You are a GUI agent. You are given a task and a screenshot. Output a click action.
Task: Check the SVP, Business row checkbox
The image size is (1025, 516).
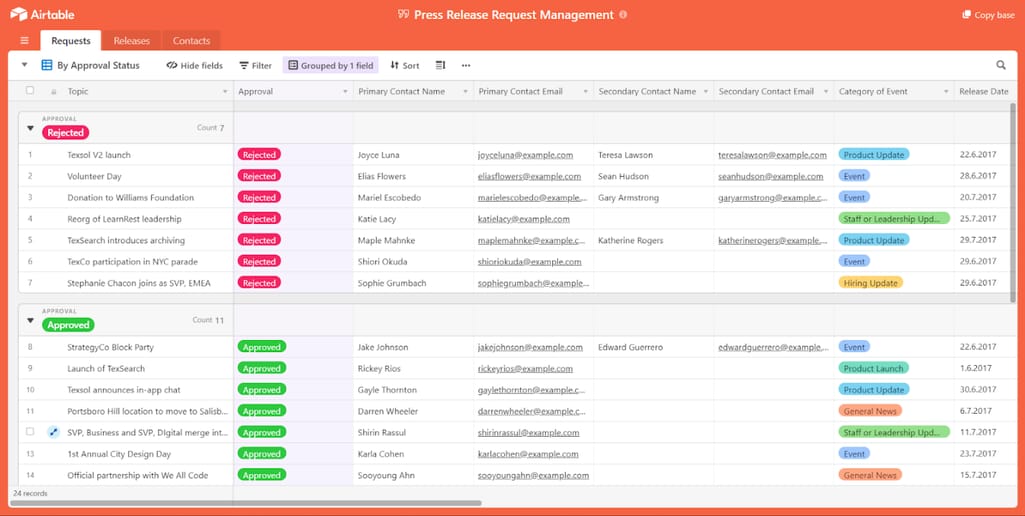click(x=30, y=432)
